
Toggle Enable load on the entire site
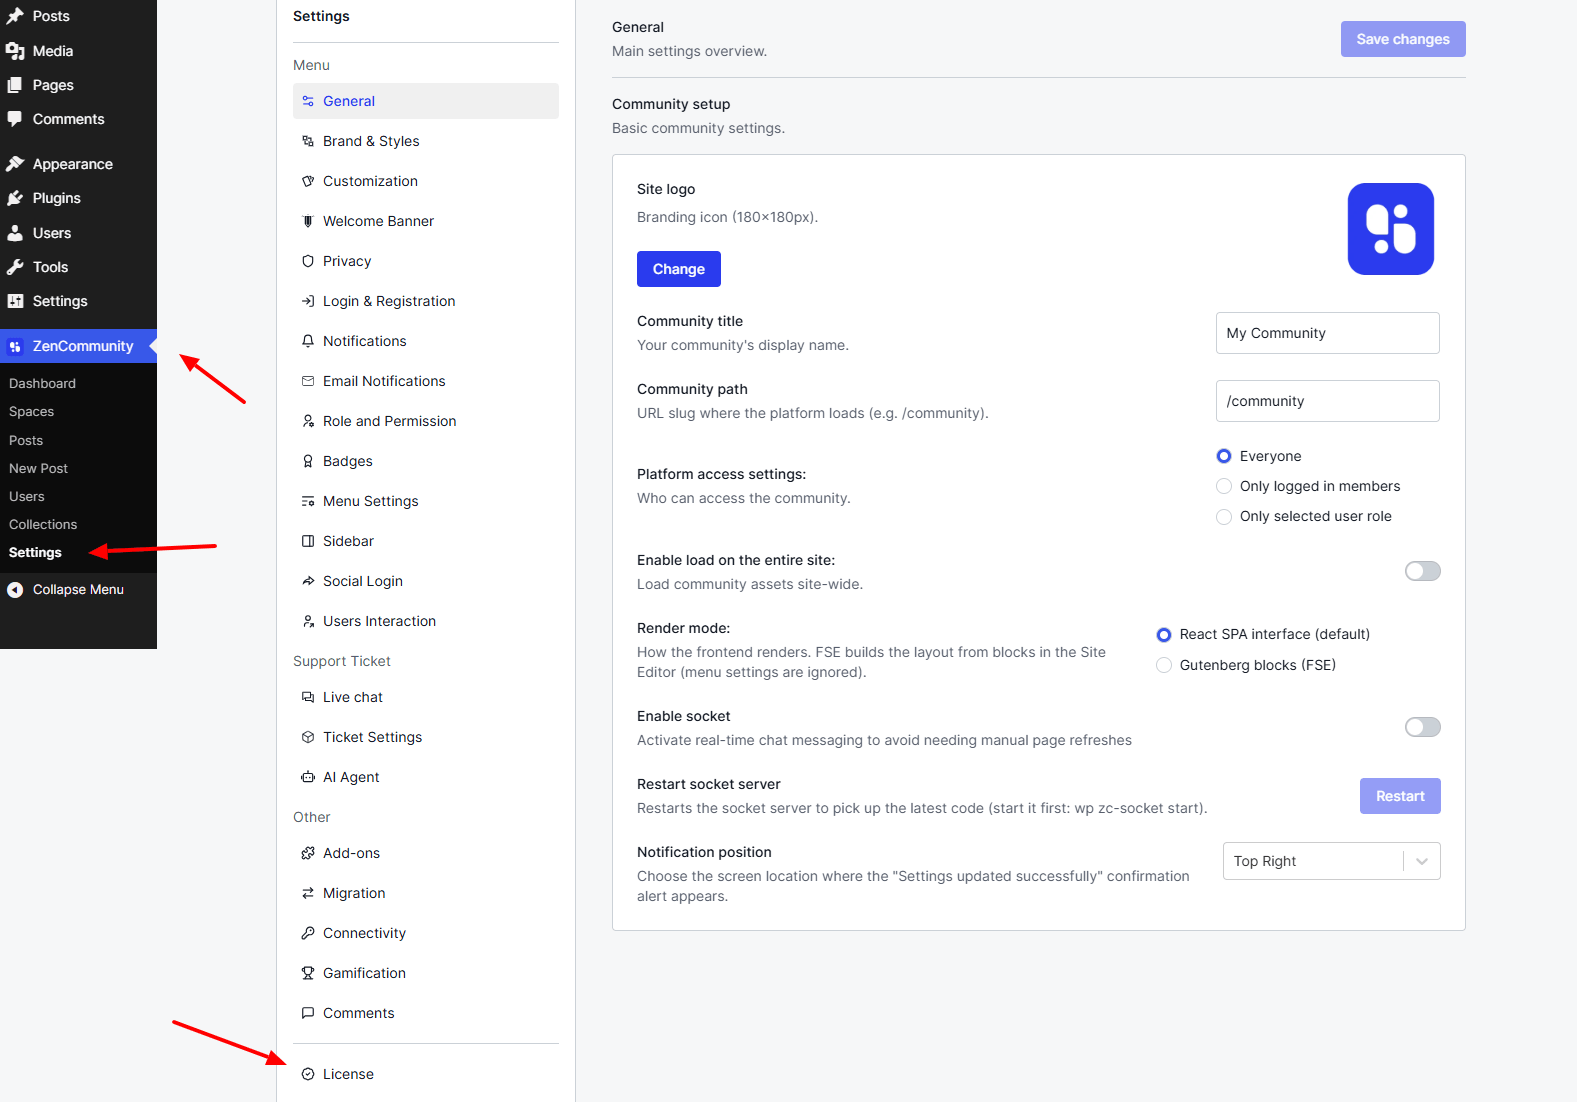[x=1422, y=571]
